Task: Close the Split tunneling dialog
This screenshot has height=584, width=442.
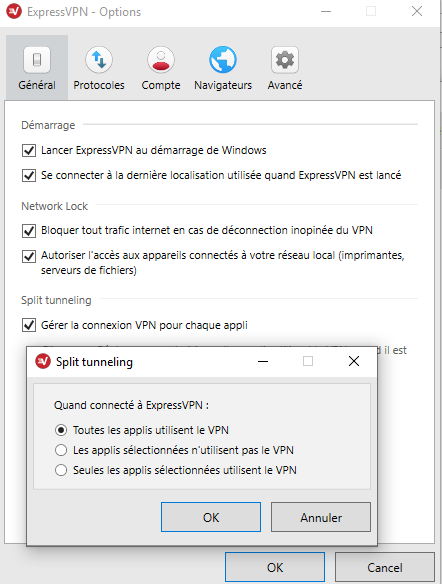Action: coord(354,361)
